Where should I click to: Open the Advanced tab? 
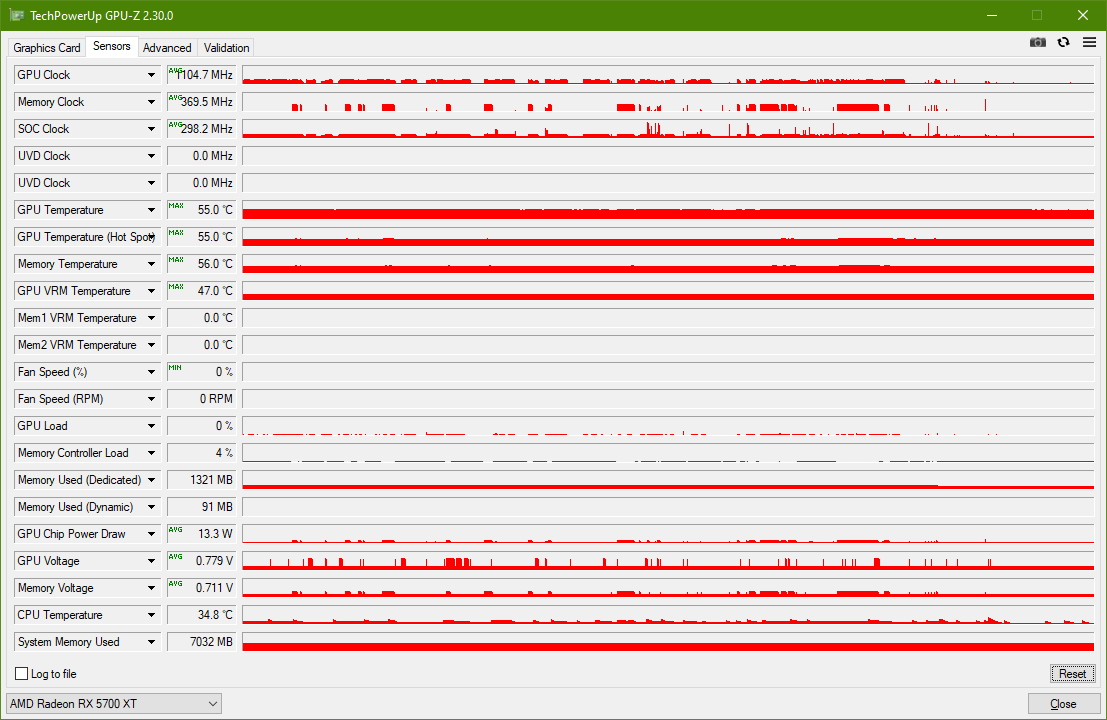(167, 47)
